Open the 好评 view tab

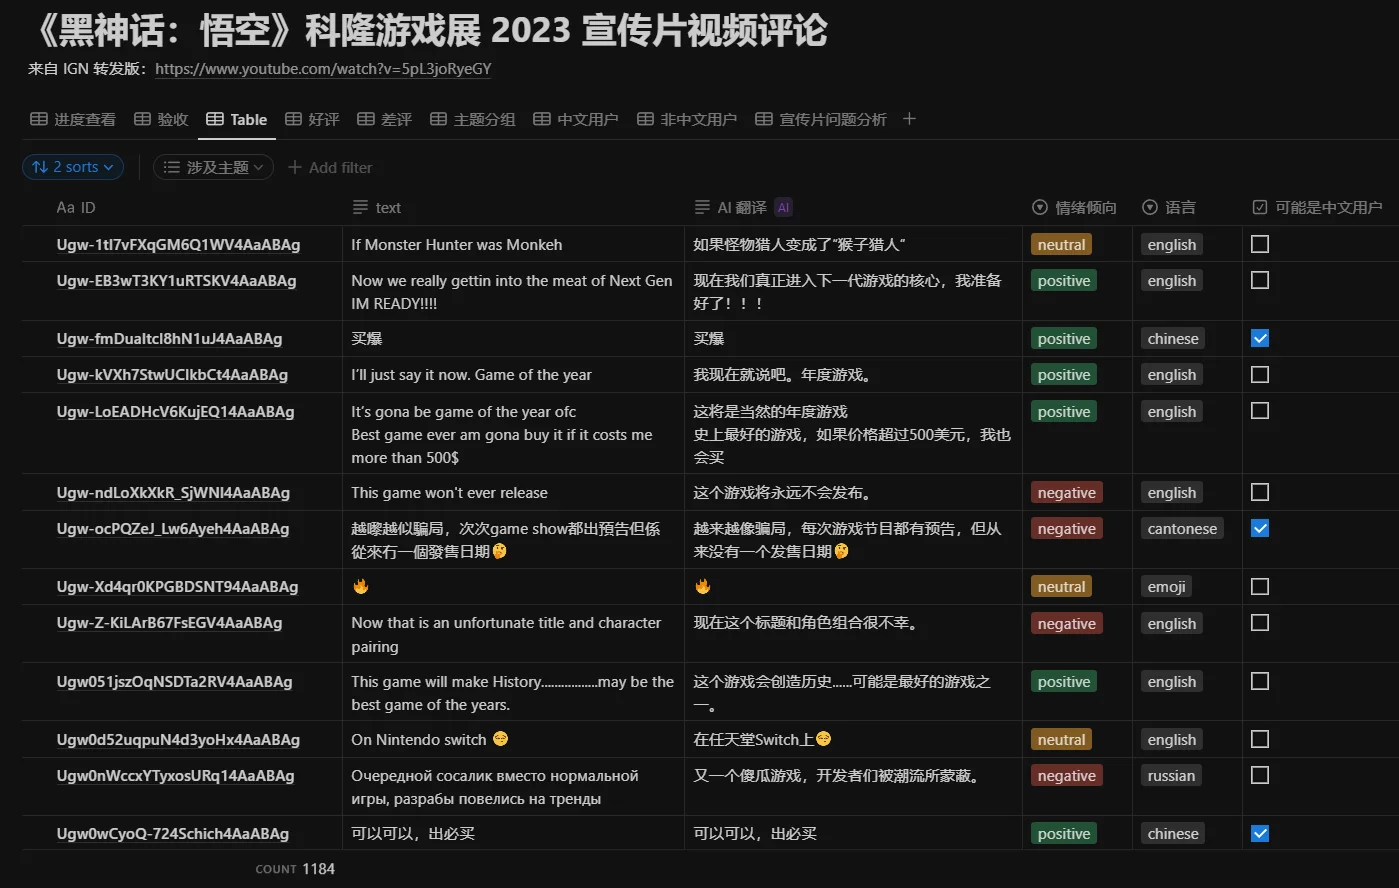pos(312,119)
